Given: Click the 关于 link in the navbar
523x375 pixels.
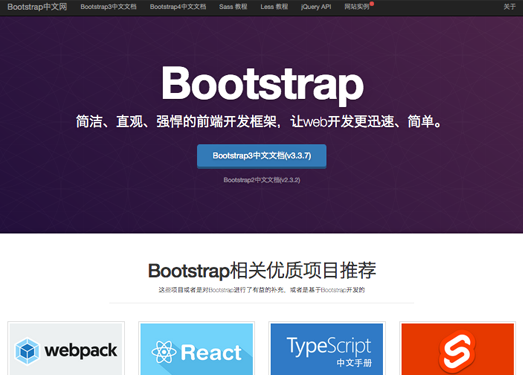Looking at the screenshot, I should 509,7.
